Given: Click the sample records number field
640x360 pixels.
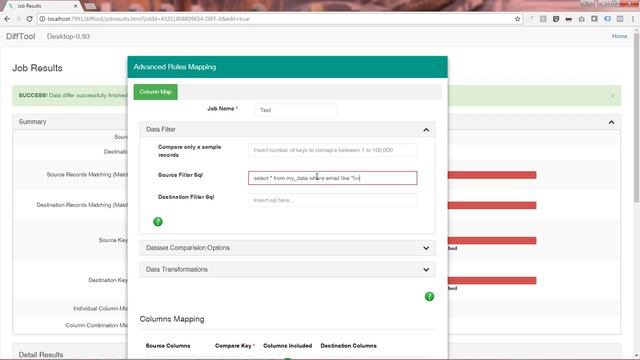Looking at the screenshot, I should pos(333,150).
